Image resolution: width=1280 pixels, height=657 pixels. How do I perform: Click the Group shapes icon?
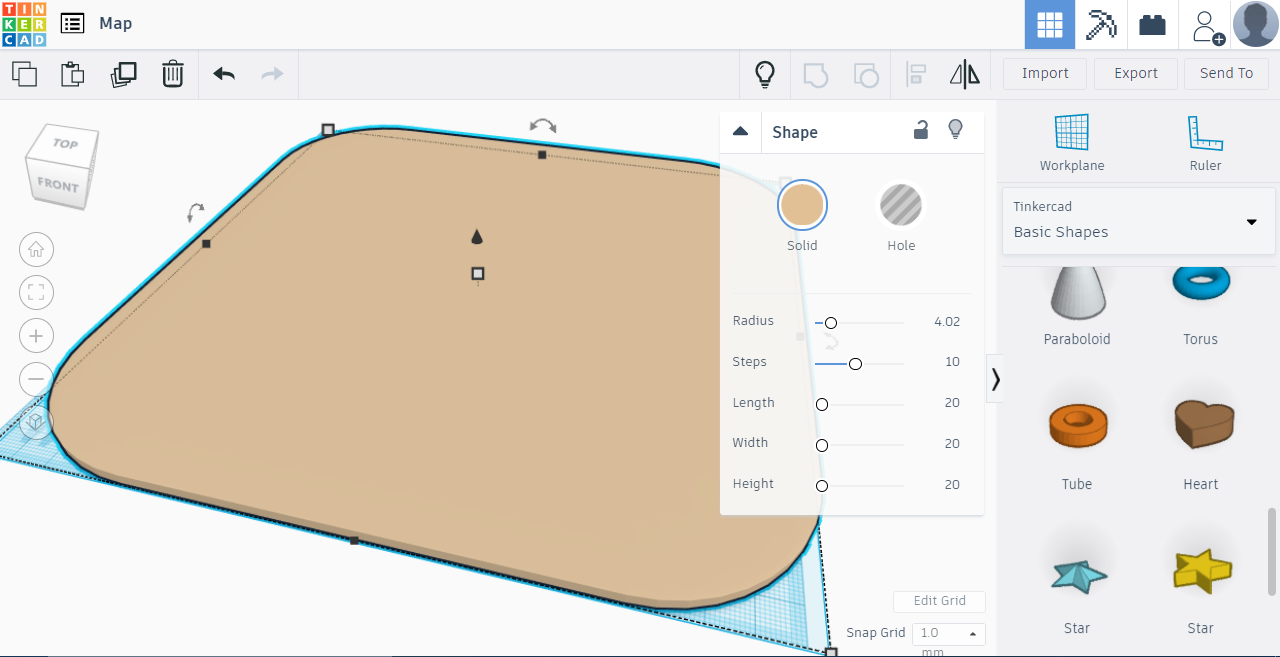pyautogui.click(x=816, y=74)
